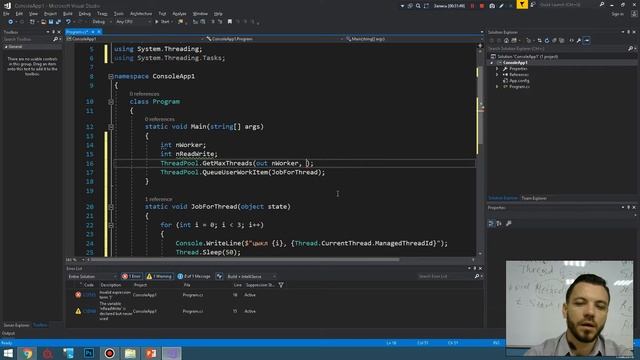Click the Start debugging button

162,22
